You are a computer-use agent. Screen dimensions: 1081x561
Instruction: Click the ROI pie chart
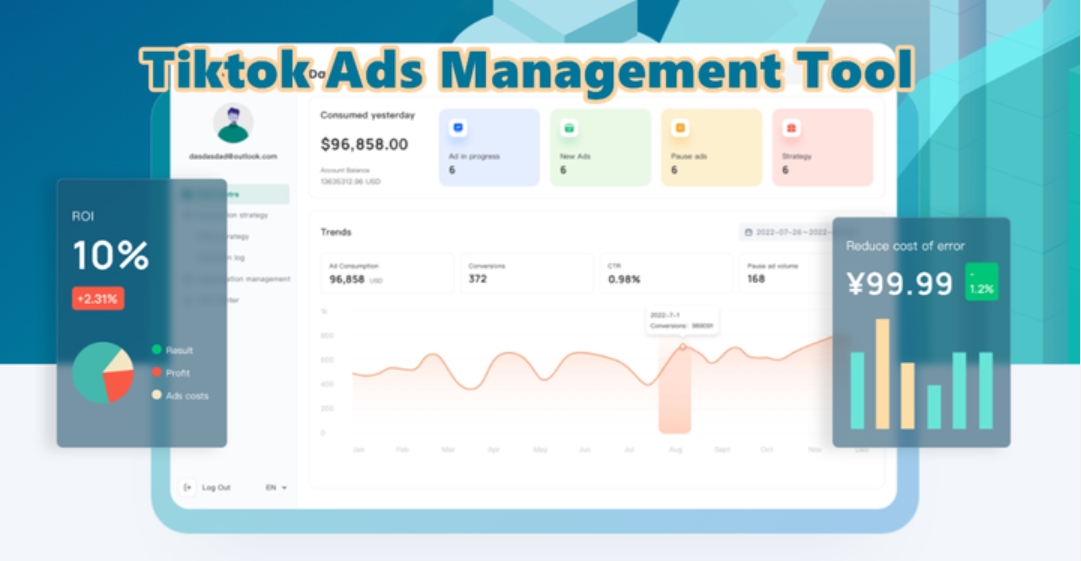103,373
